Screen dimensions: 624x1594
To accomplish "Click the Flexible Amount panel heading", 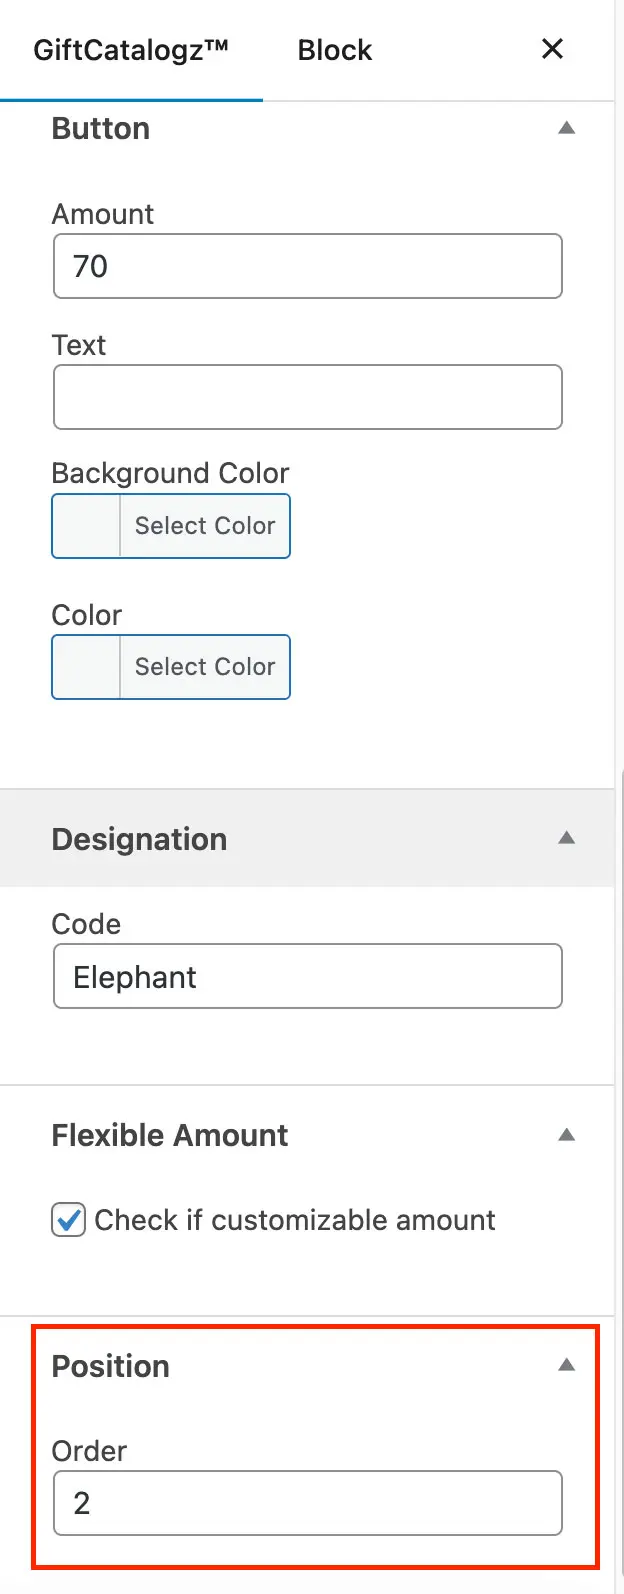I will 170,1135.
